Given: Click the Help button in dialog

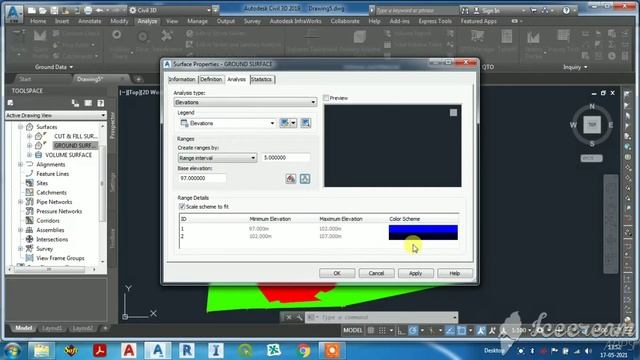Looking at the screenshot, I should [455, 273].
